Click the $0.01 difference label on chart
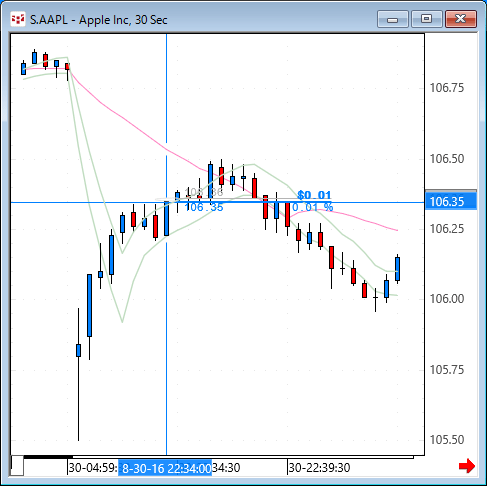487x486 pixels. pos(314,195)
